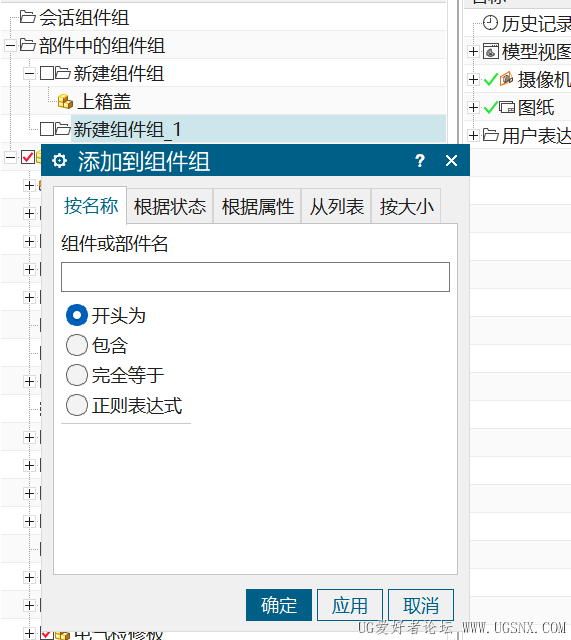Viewport: 571px width, 640px height.
Task: Select the 新建组件组 folder row
Action: [x=118, y=73]
